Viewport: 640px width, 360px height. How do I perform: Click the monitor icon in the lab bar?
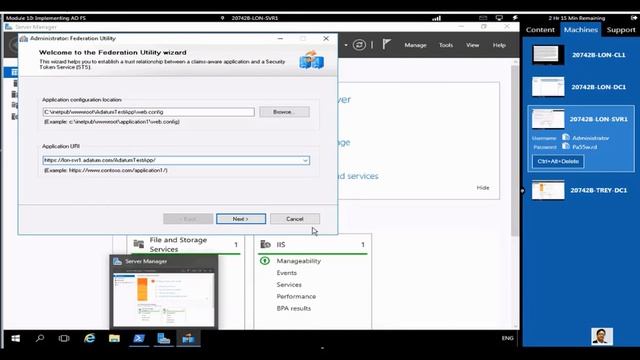(499, 18)
